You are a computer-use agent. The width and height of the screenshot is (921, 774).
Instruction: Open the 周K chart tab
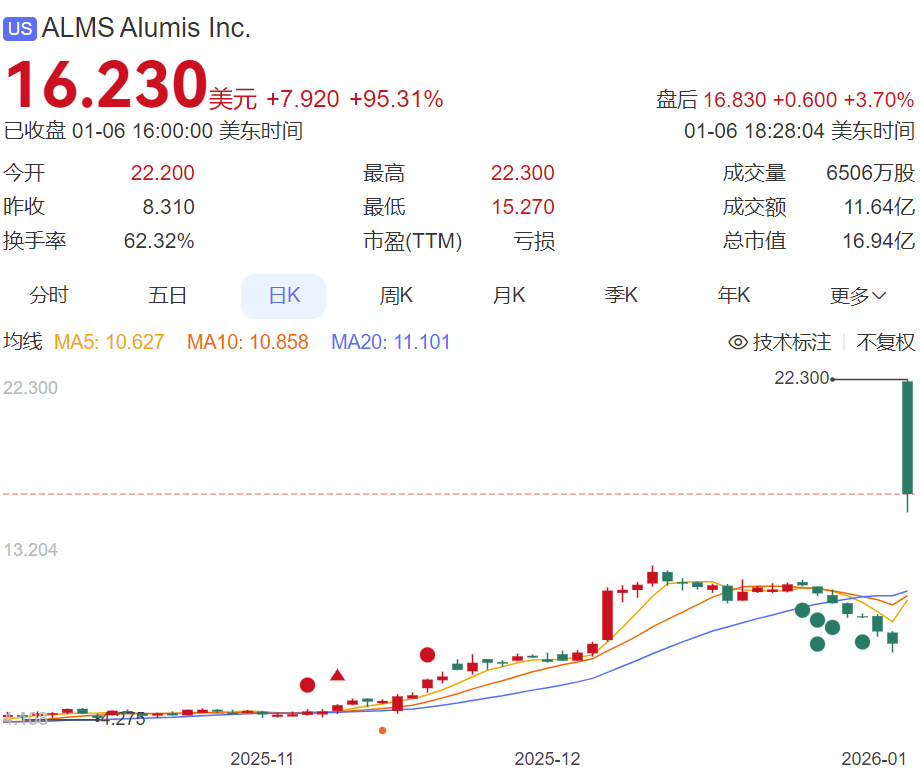pyautogui.click(x=396, y=295)
